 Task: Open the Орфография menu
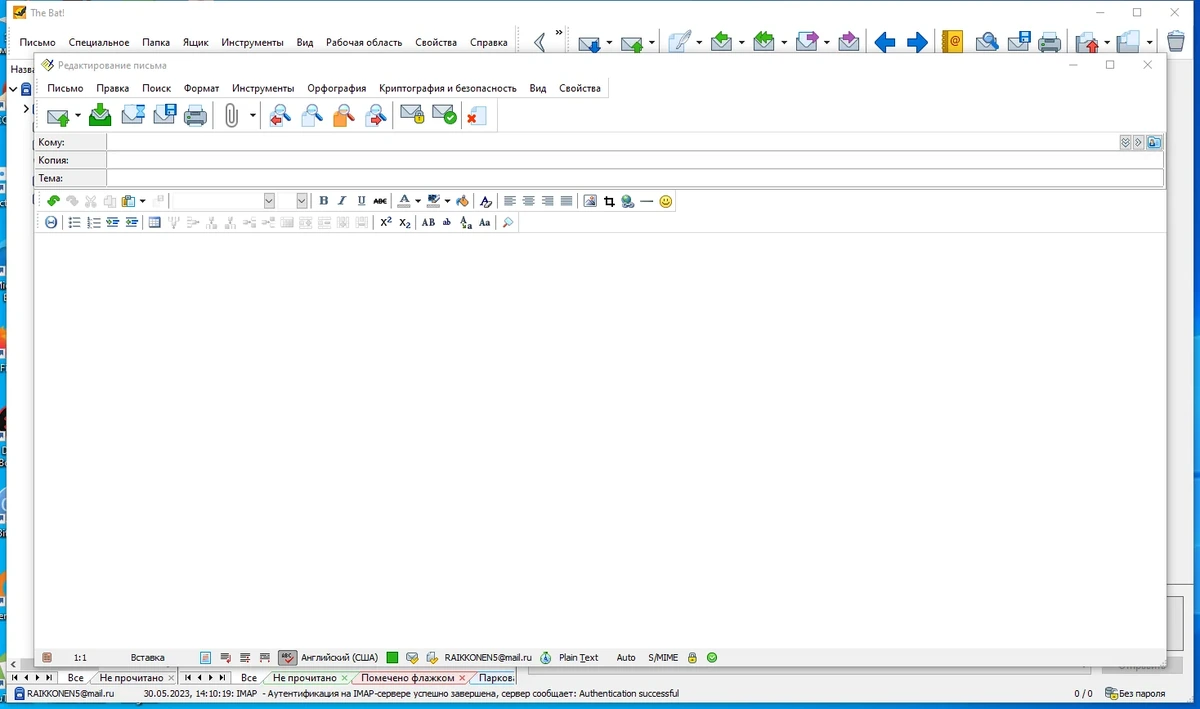click(x=337, y=88)
